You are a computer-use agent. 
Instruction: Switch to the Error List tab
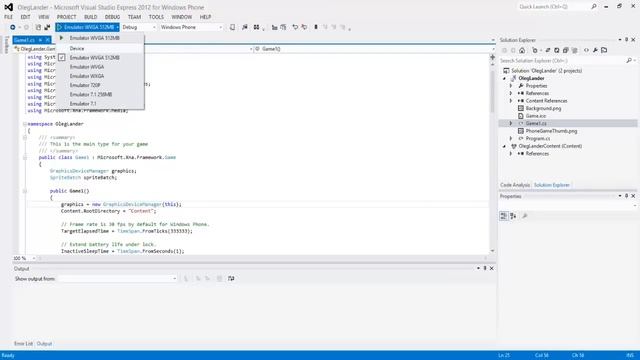pos(23,344)
